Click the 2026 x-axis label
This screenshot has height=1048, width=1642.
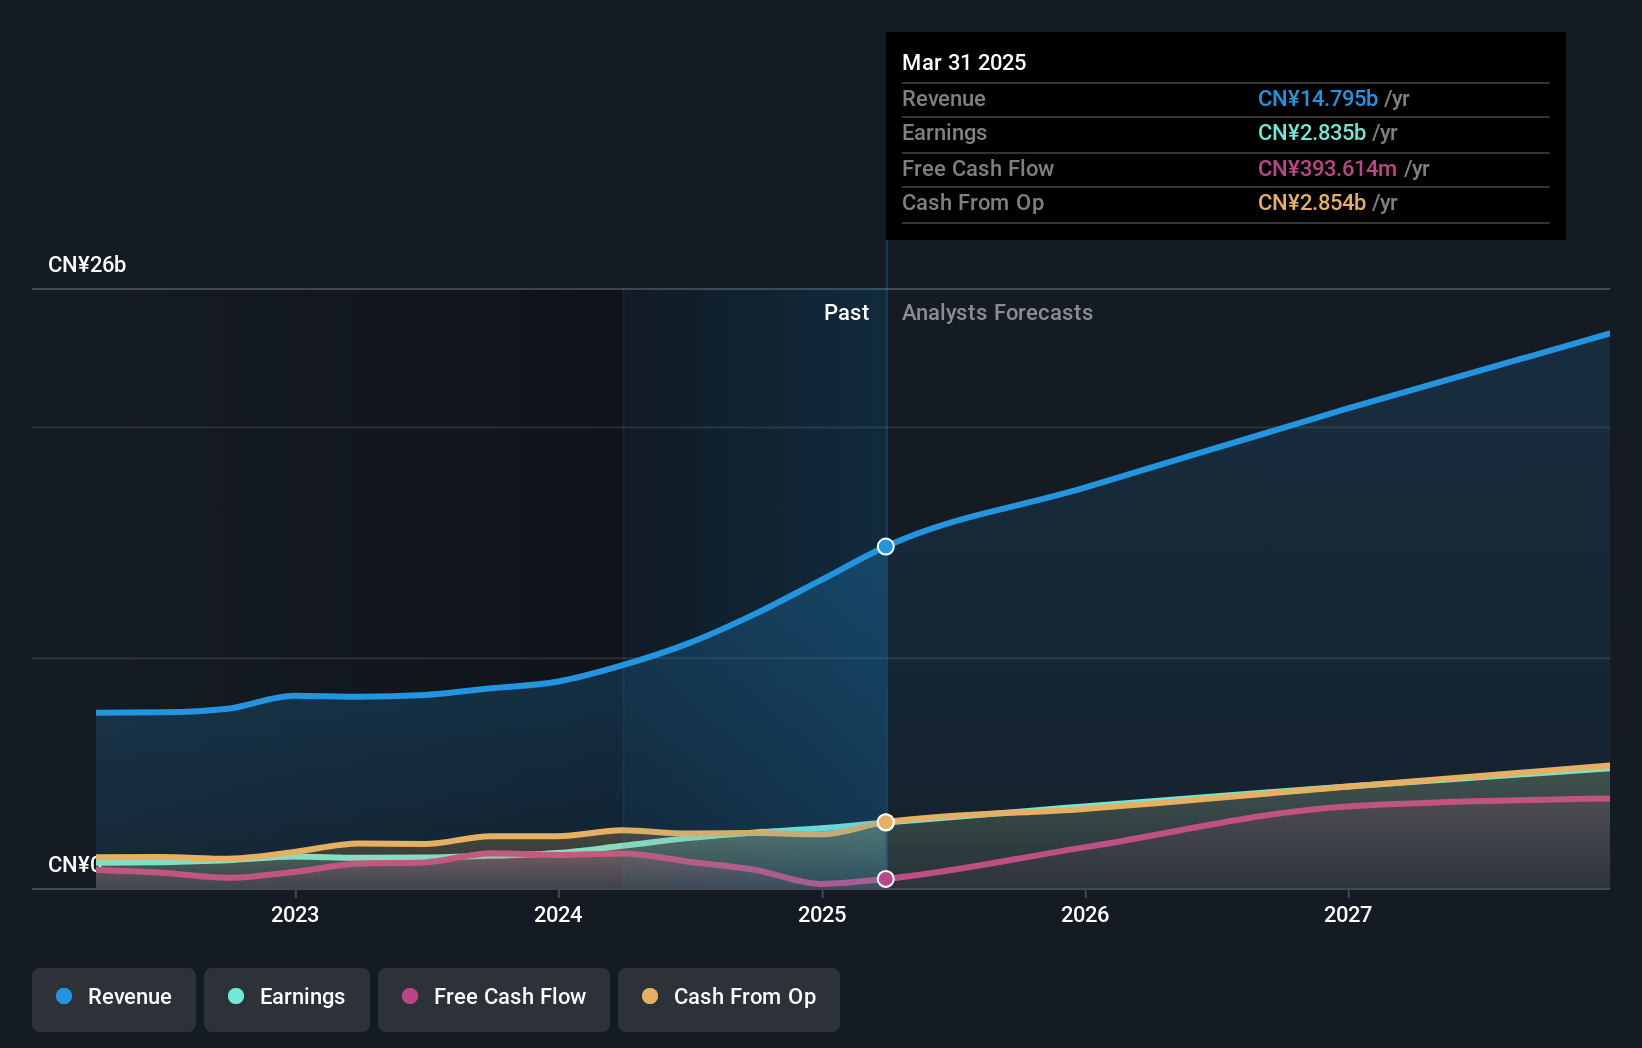pos(1085,914)
